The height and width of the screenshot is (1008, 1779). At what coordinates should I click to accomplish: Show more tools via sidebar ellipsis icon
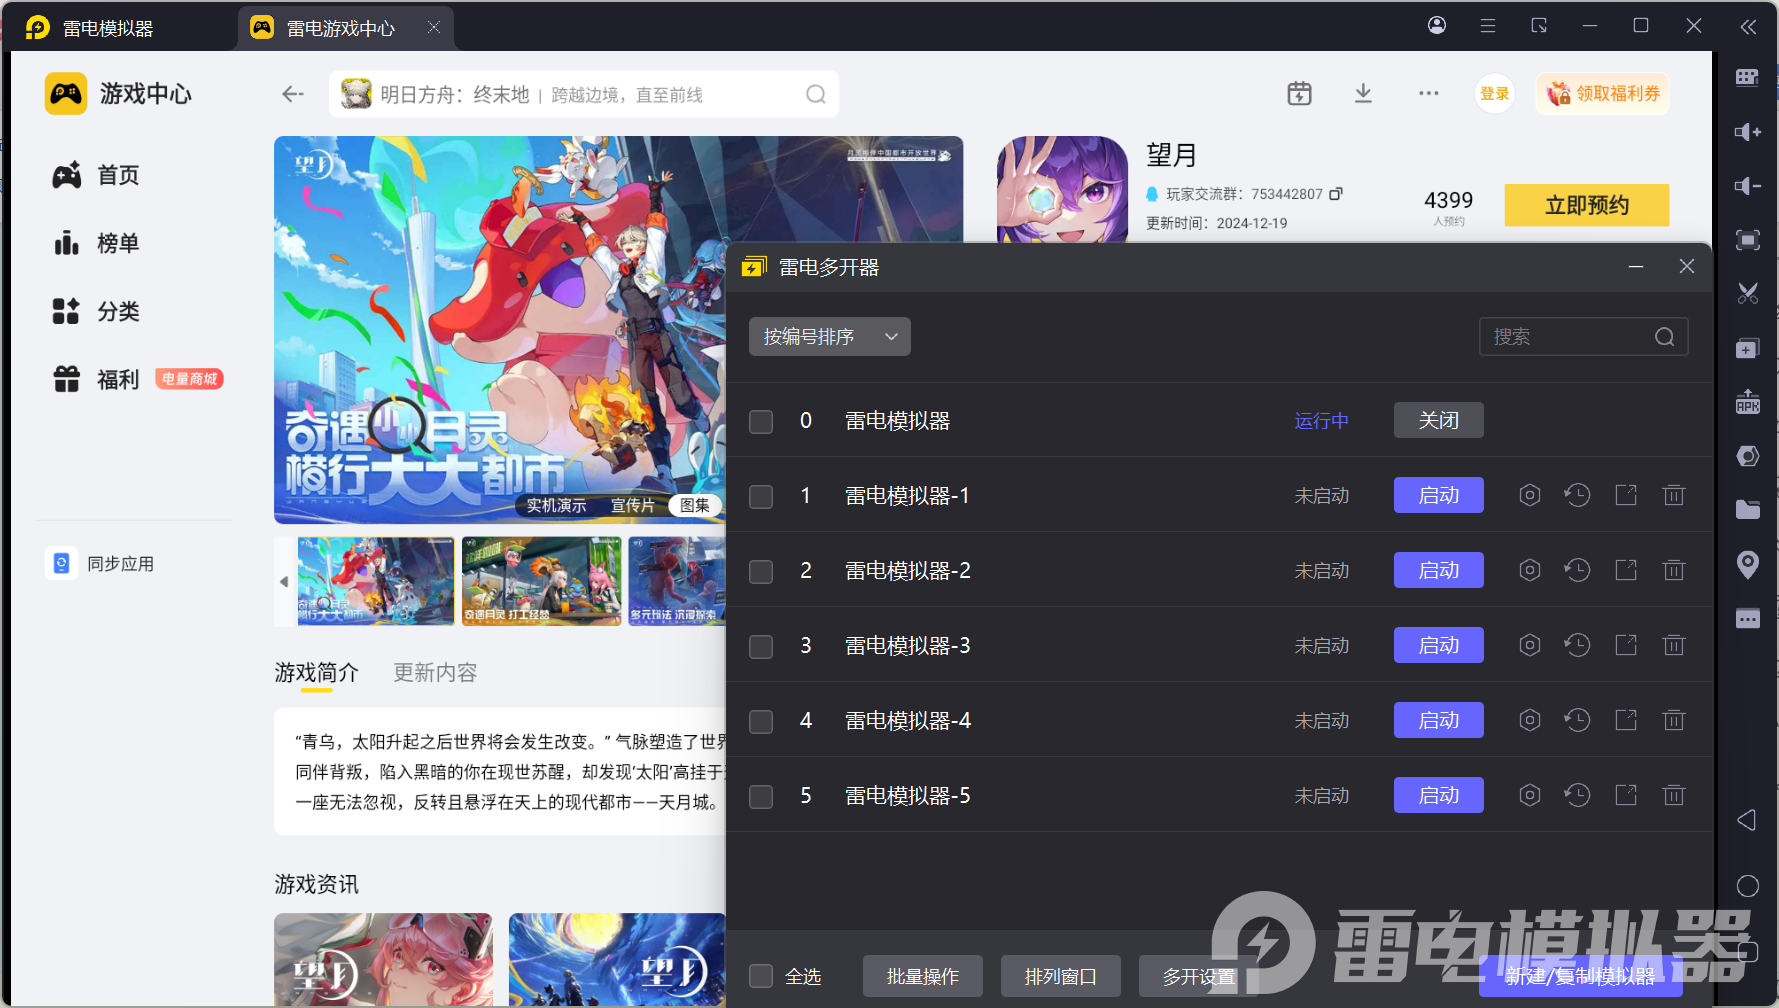pyautogui.click(x=1747, y=619)
